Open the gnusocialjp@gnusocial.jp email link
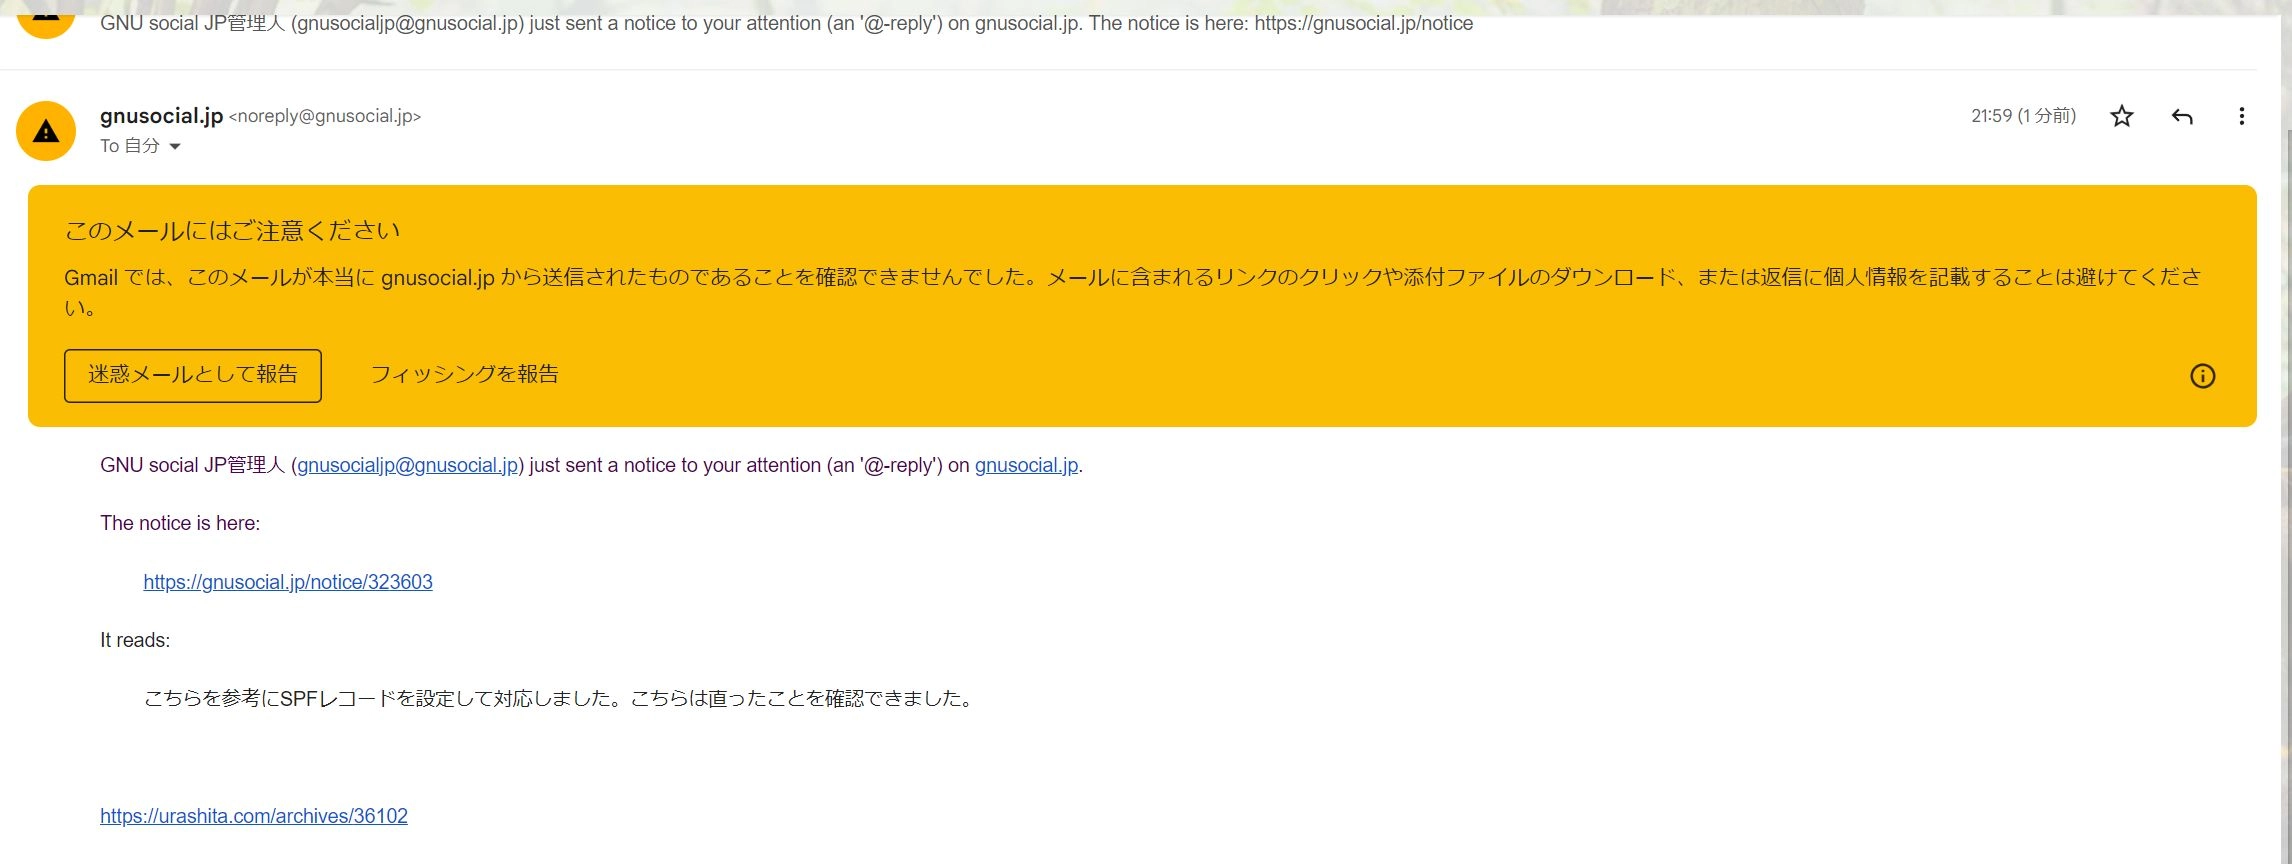The height and width of the screenshot is (864, 2292). click(x=408, y=465)
